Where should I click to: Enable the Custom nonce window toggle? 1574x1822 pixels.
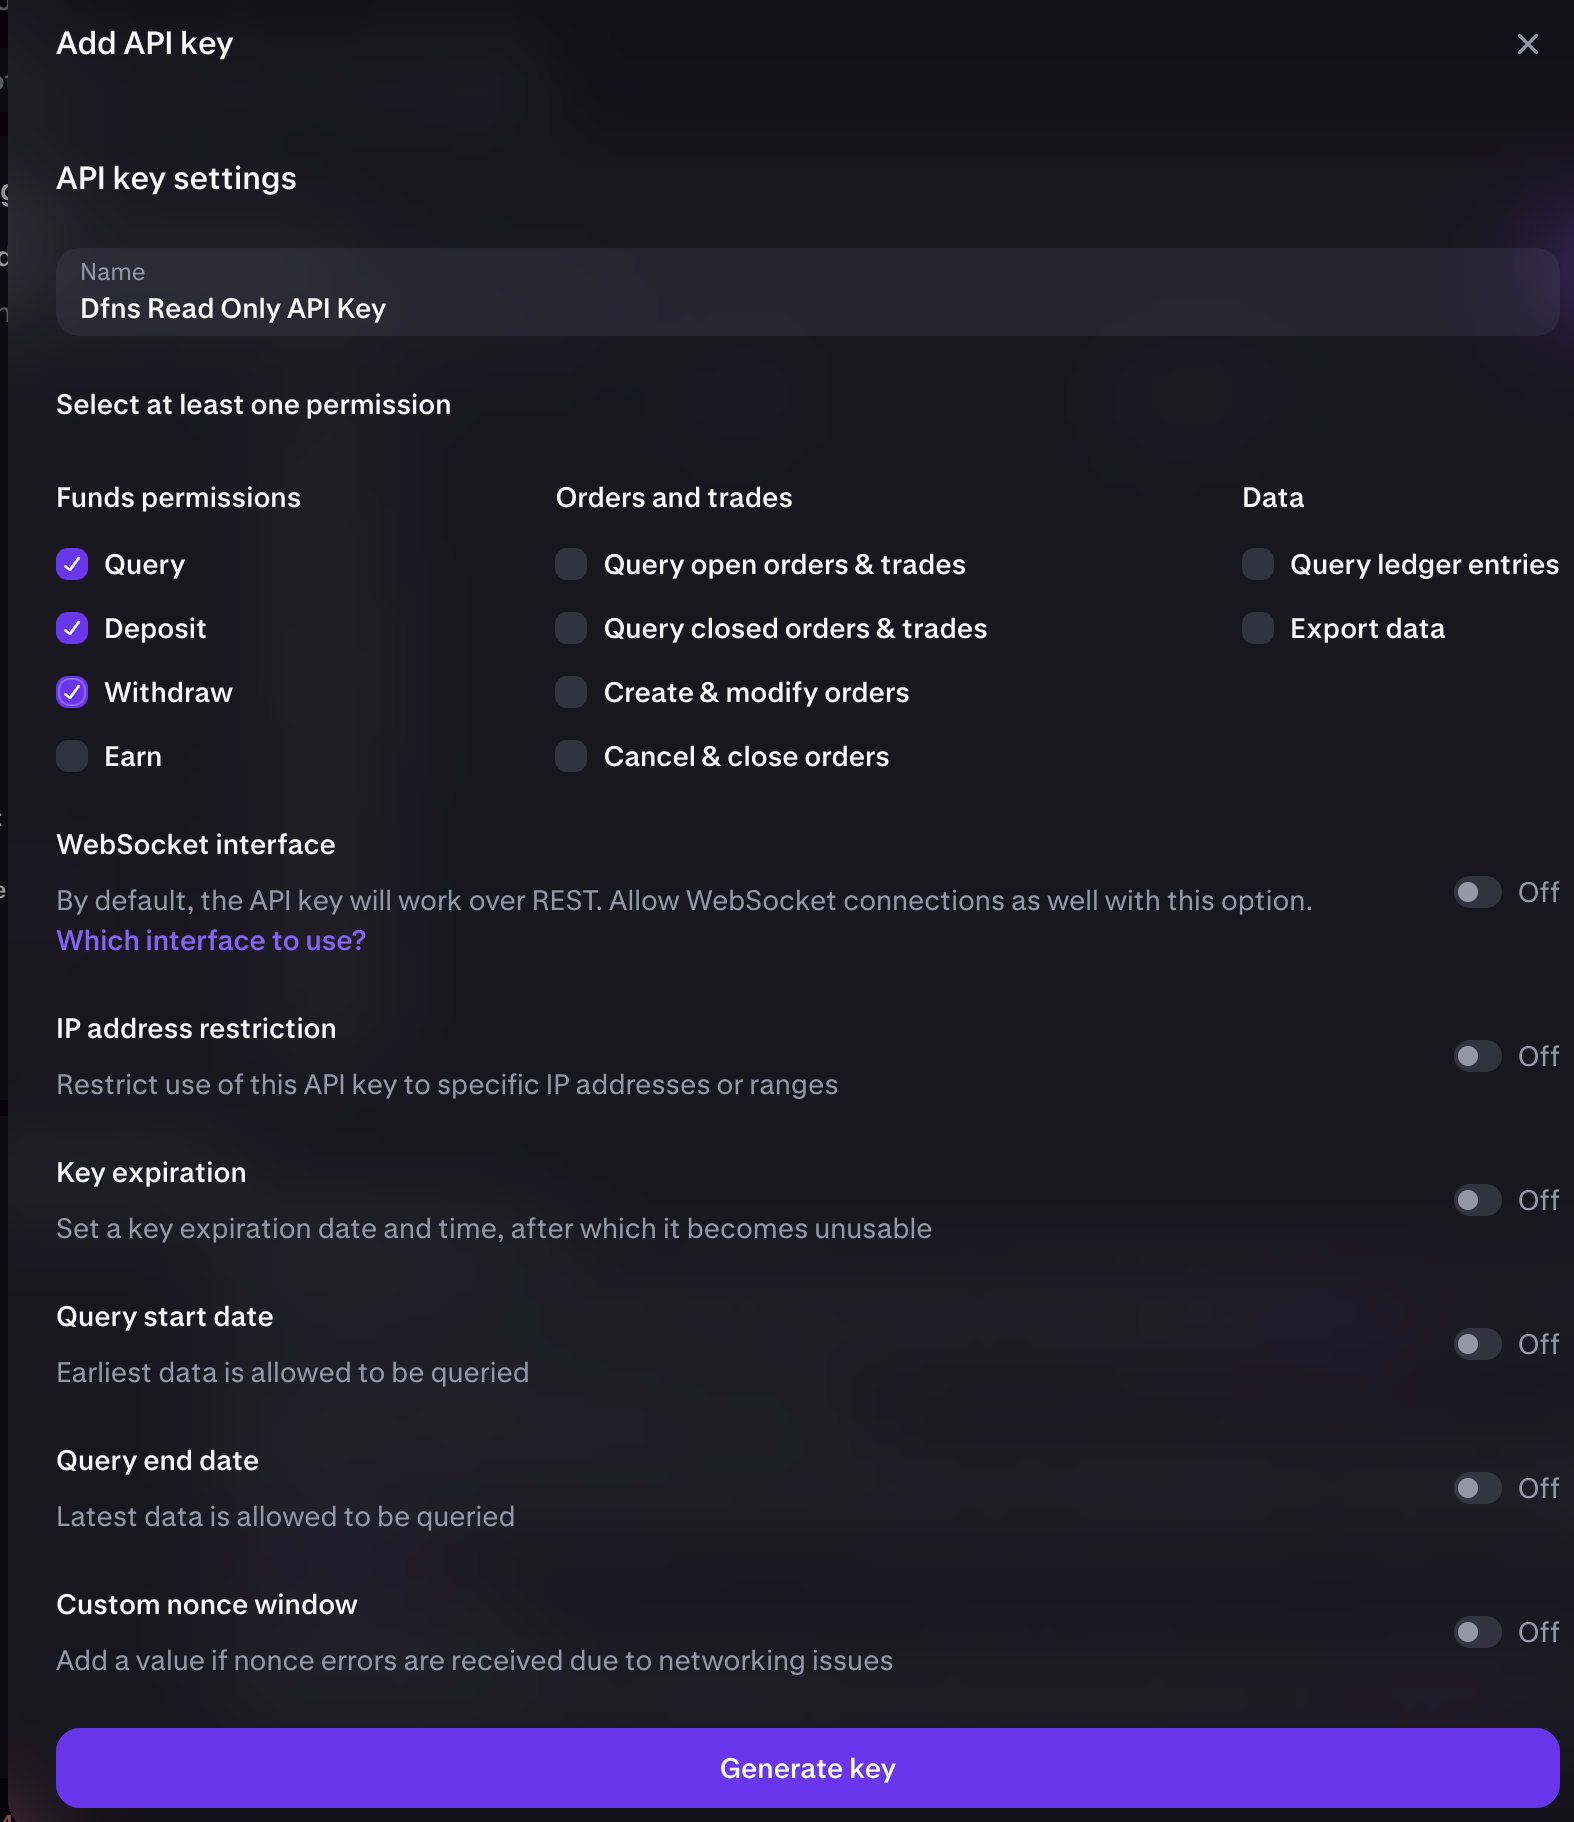point(1477,1632)
